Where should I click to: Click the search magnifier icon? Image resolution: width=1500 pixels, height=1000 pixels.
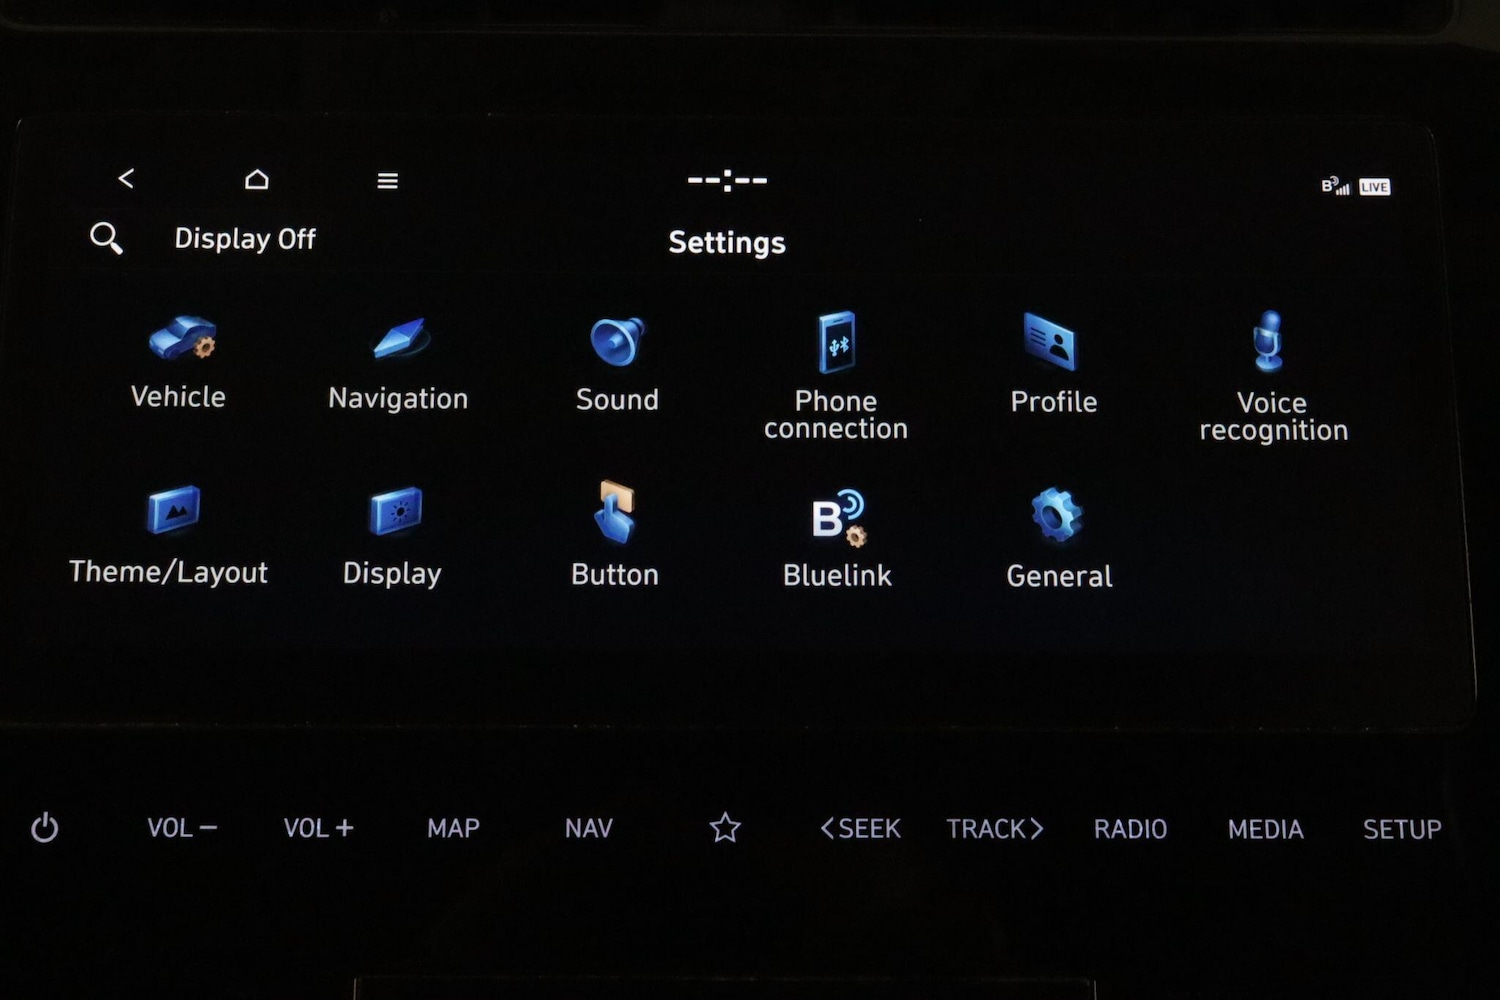pos(106,238)
